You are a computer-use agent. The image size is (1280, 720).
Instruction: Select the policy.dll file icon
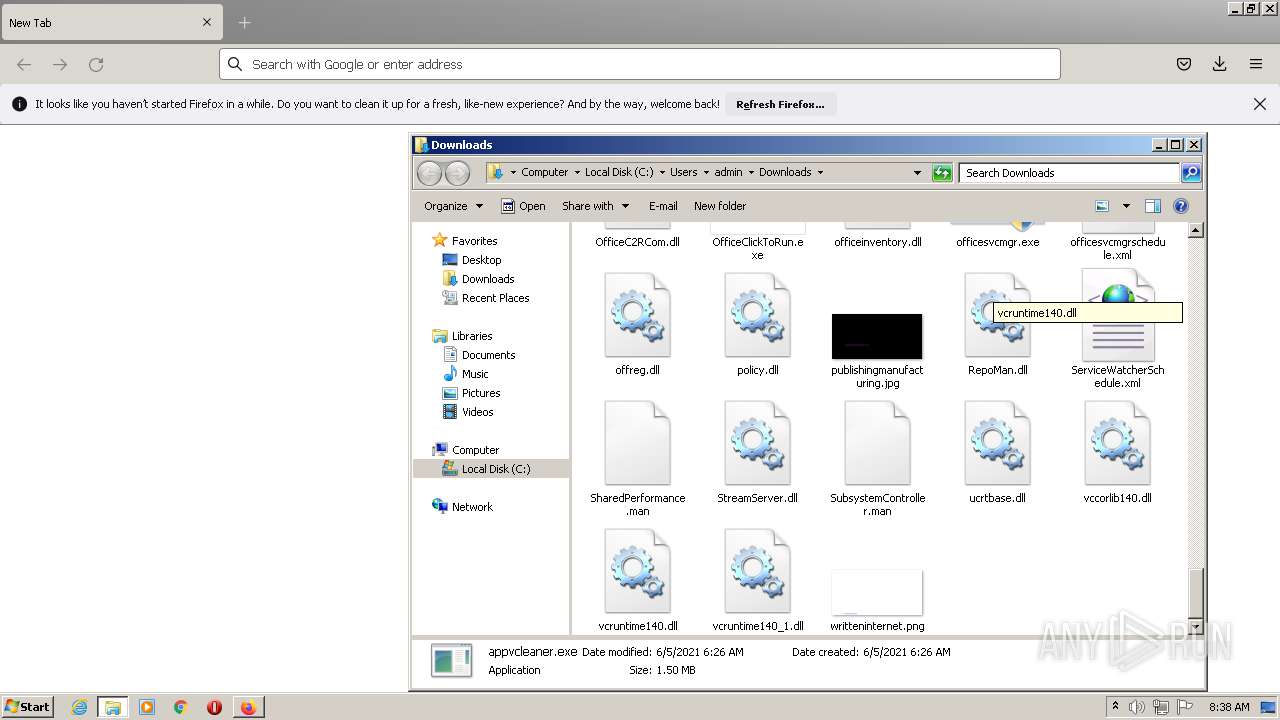point(757,315)
